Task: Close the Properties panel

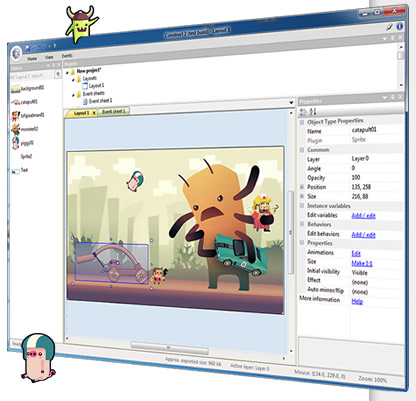Action: [x=400, y=97]
